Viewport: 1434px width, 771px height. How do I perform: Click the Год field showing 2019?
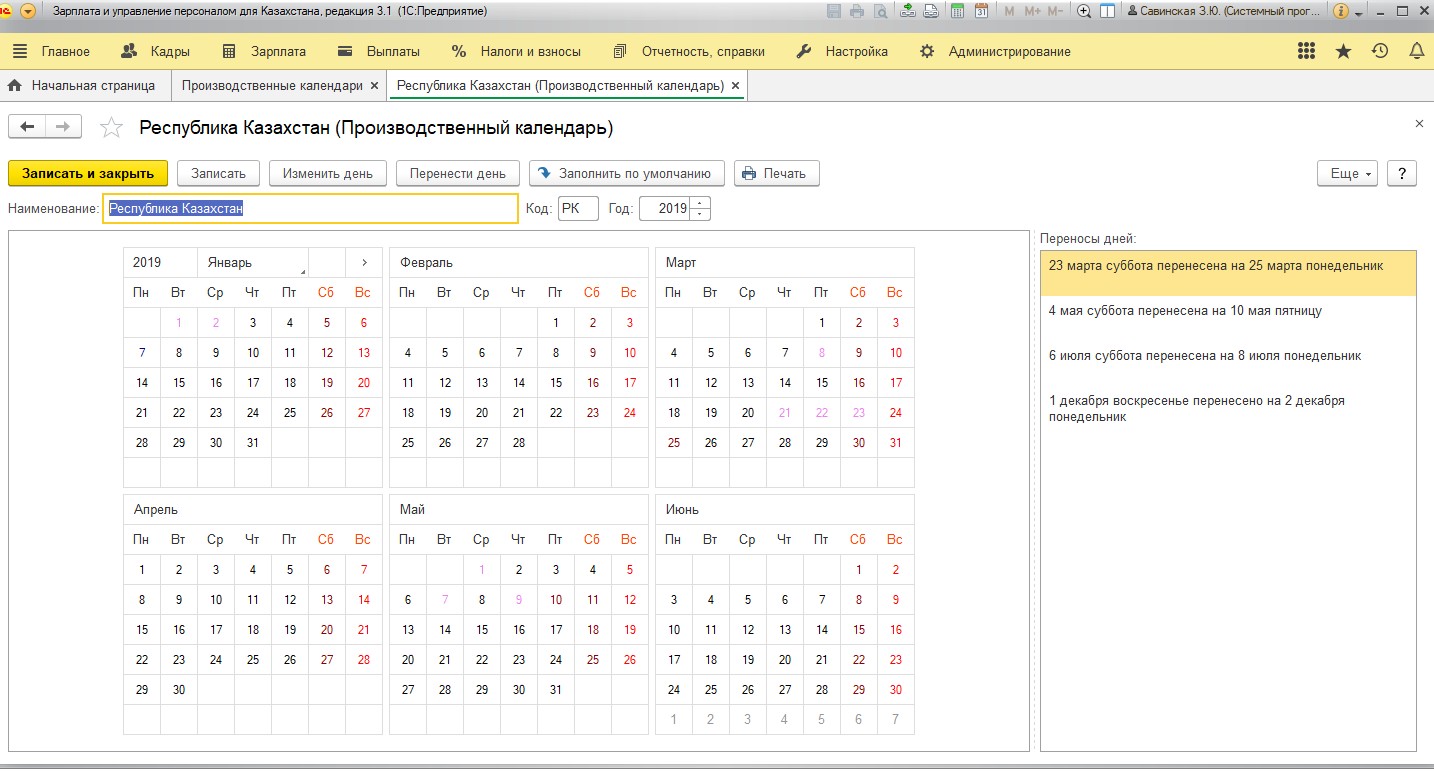(x=665, y=209)
